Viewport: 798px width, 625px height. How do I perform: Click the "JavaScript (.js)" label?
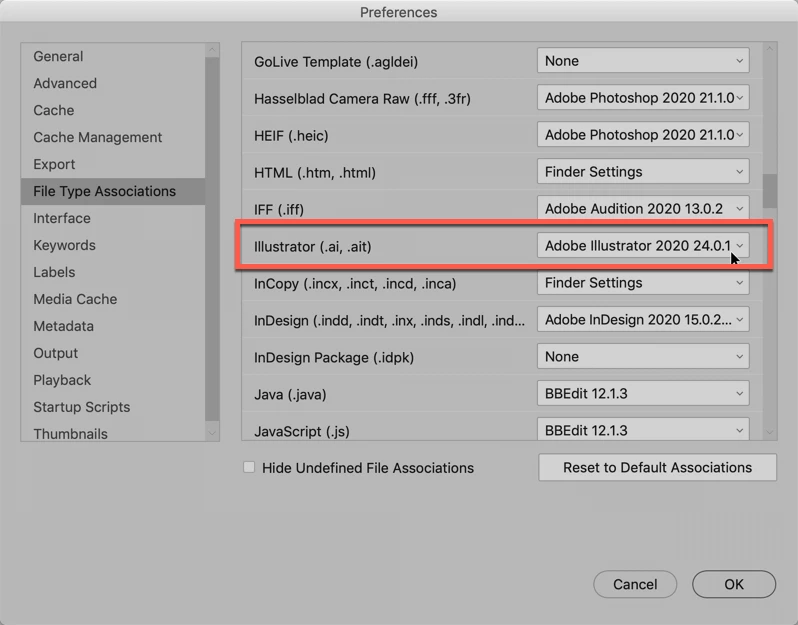point(301,431)
